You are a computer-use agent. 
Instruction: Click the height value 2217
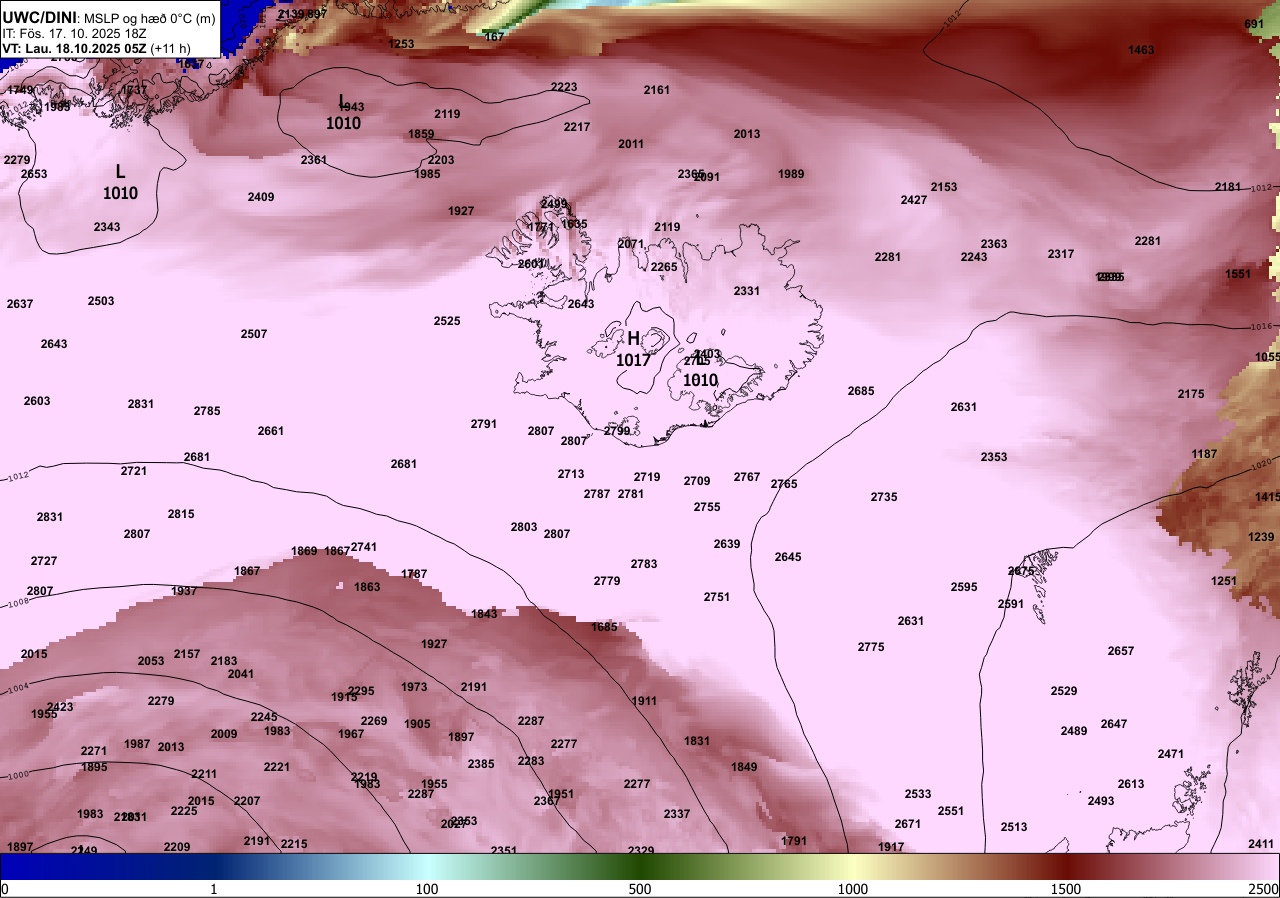pyautogui.click(x=577, y=128)
